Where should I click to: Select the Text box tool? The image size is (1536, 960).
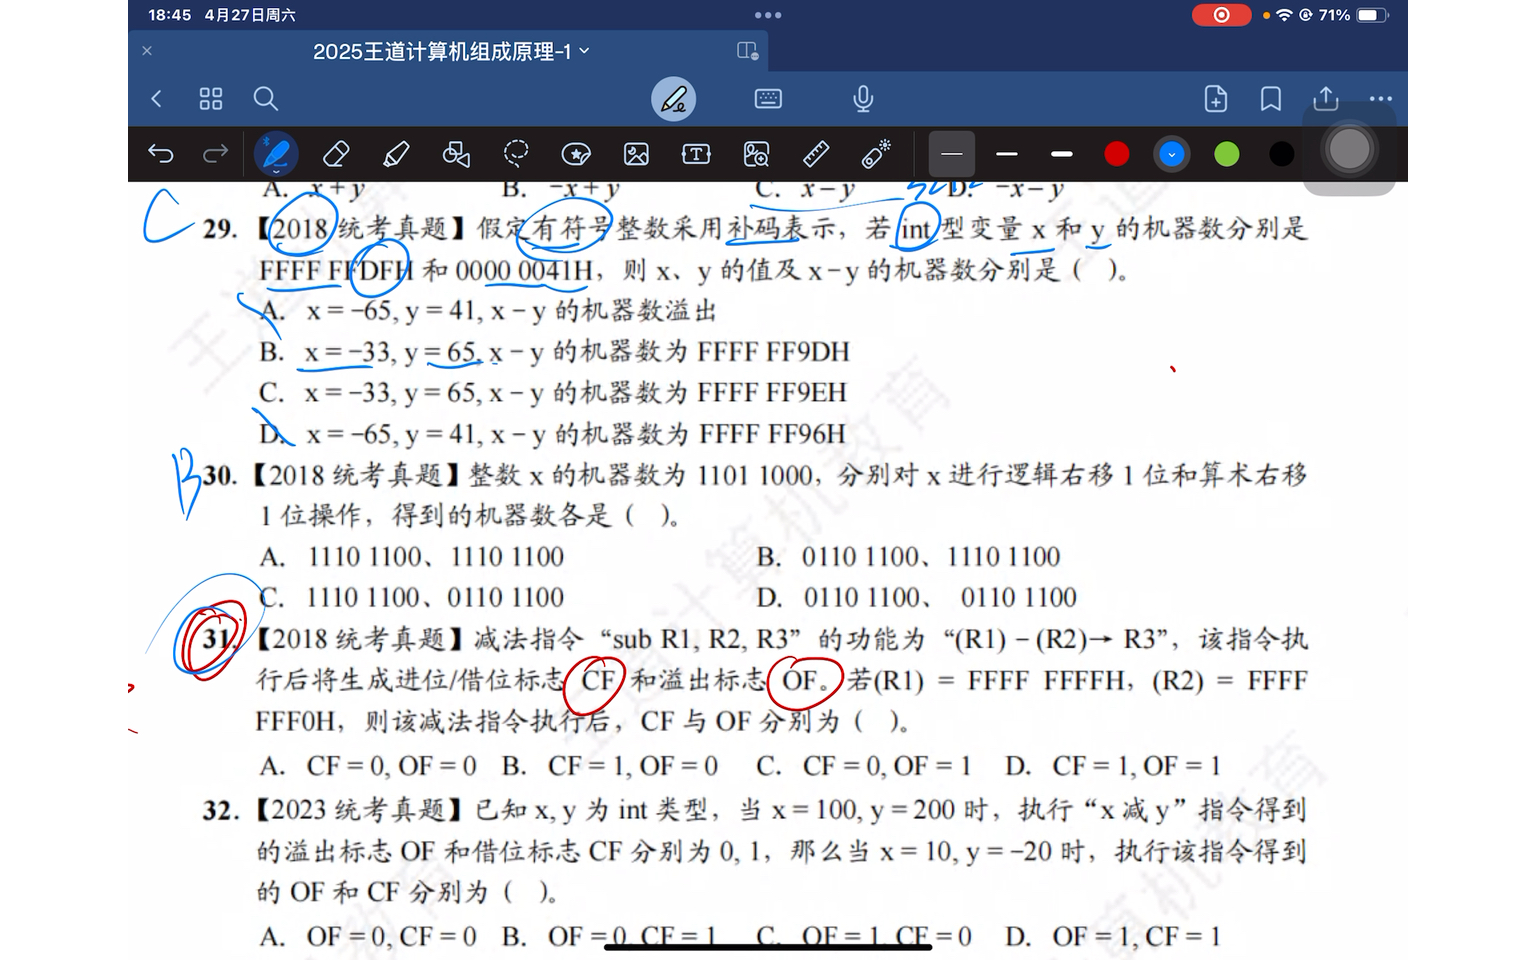click(x=696, y=154)
